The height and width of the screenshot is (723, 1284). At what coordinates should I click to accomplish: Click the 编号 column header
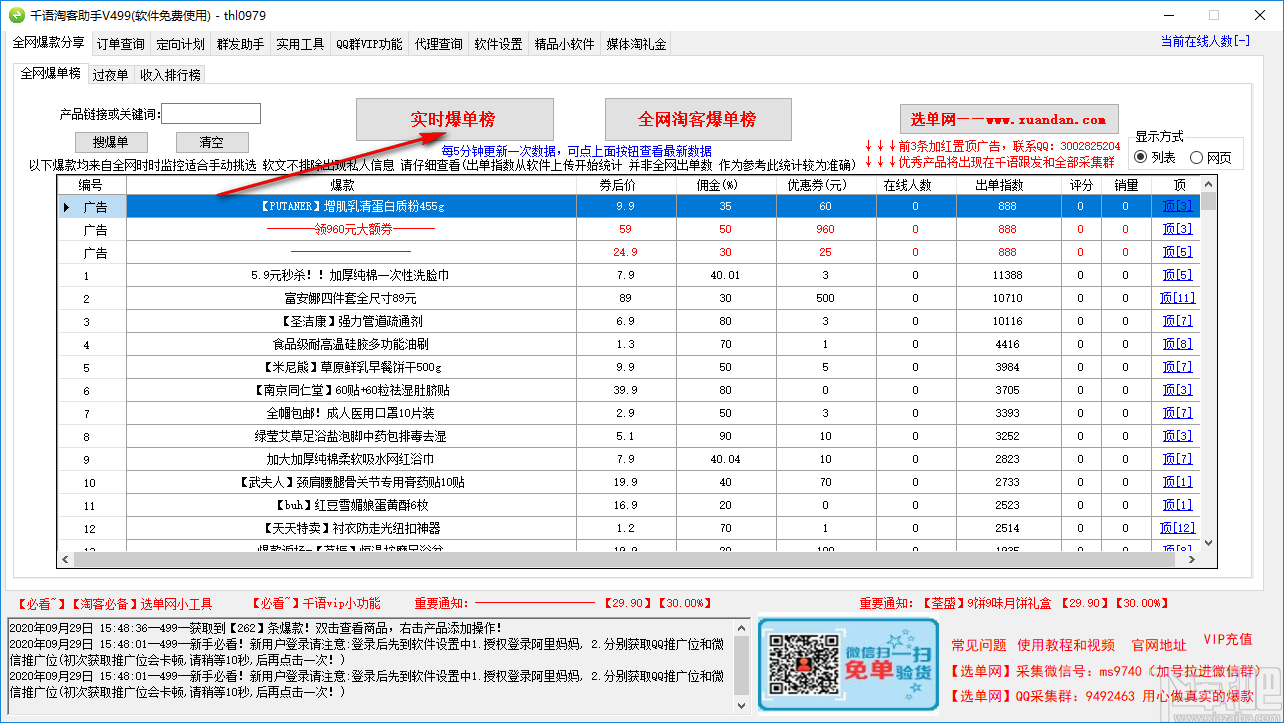tap(91, 185)
